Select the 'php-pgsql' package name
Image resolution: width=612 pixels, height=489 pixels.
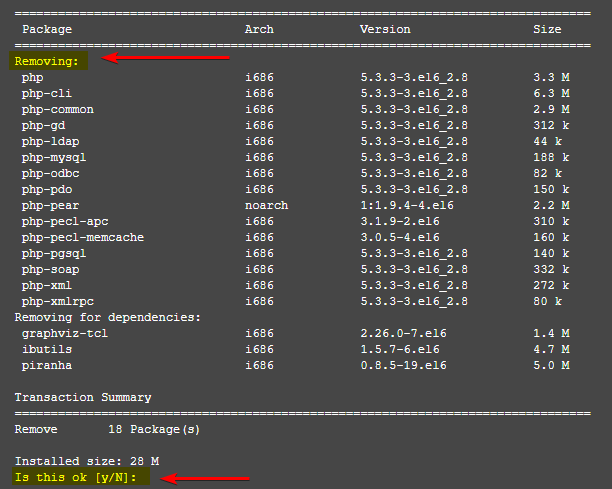54,254
